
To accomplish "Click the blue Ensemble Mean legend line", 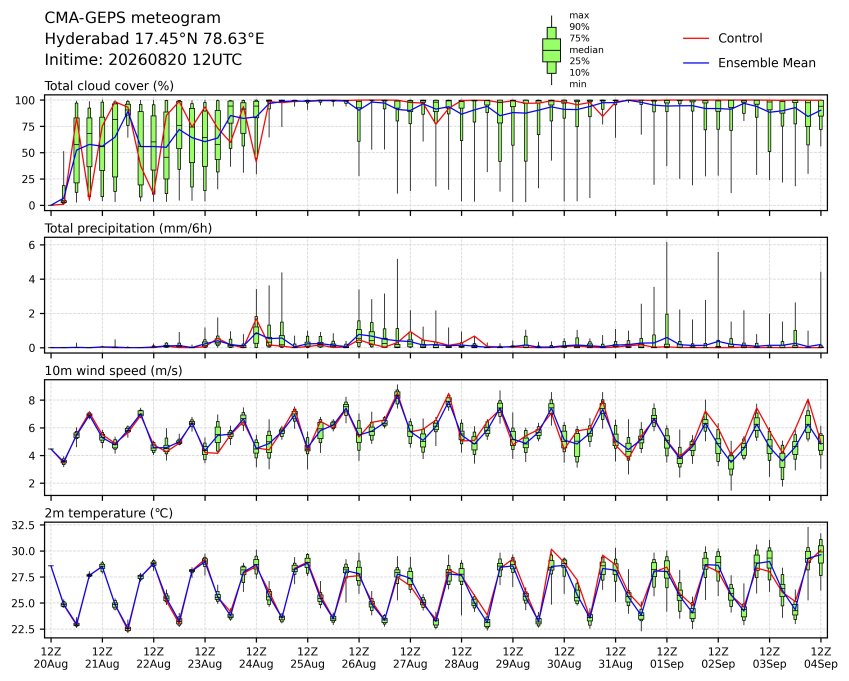I will 696,63.
